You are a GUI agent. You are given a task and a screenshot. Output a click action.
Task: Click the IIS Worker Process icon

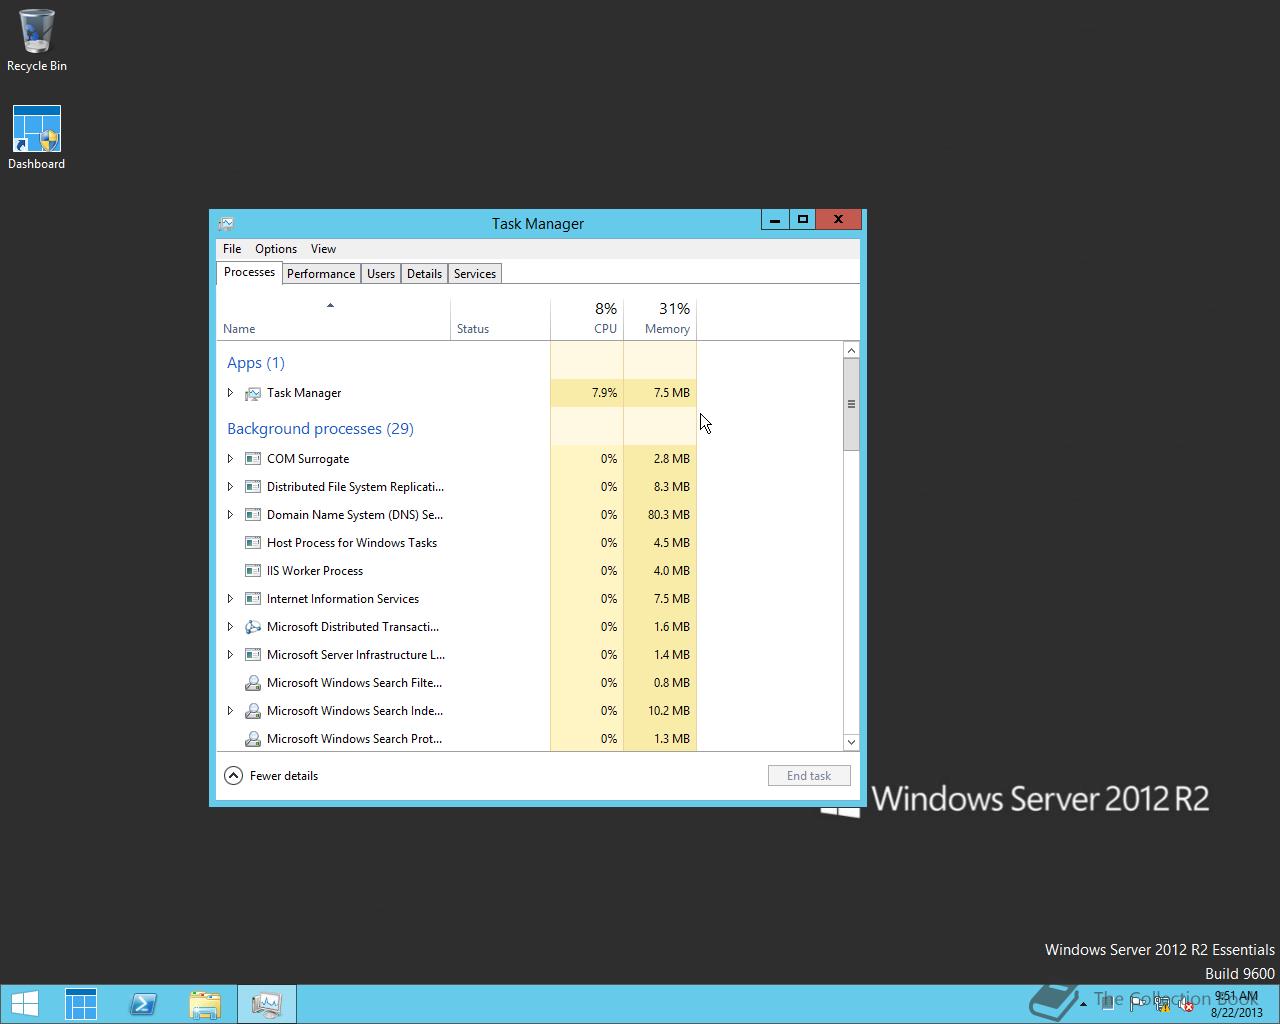[x=253, y=571]
